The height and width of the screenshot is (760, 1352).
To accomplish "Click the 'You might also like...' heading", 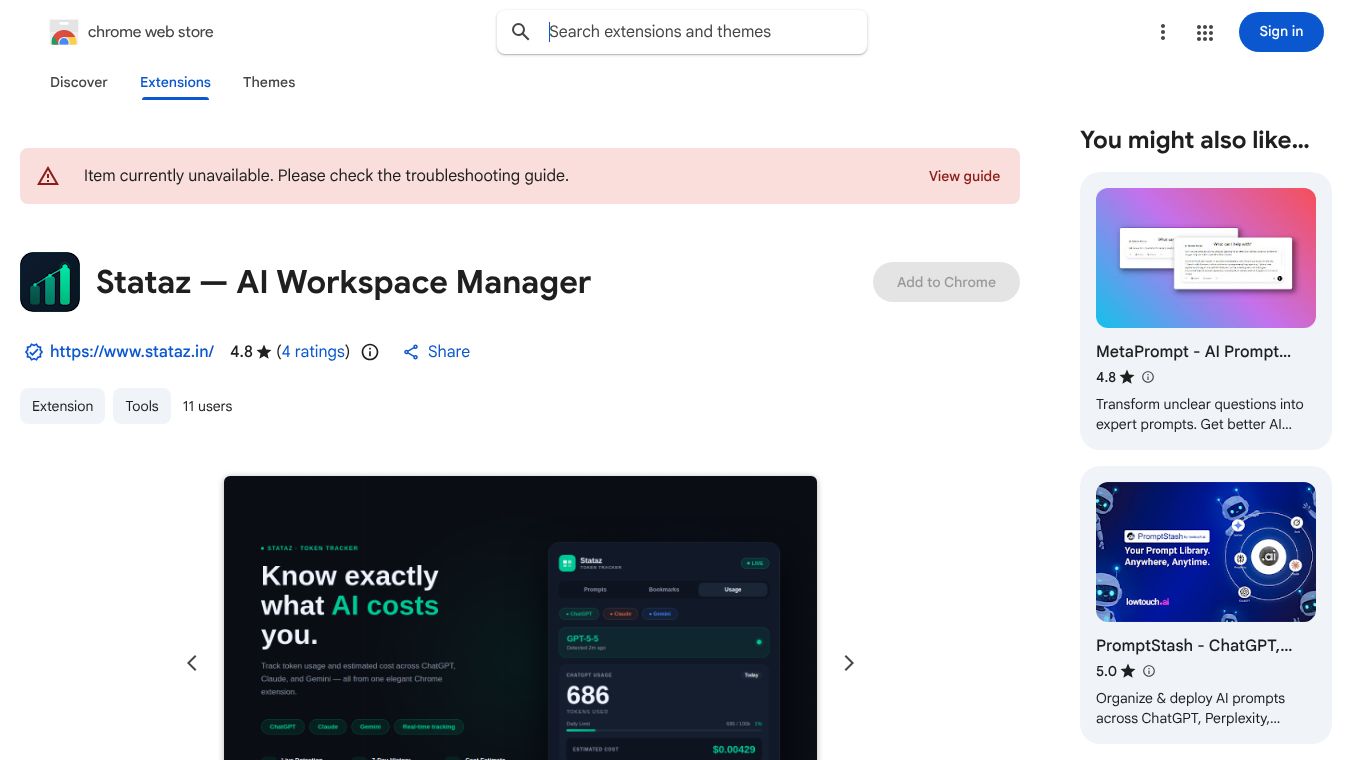I will [1194, 141].
